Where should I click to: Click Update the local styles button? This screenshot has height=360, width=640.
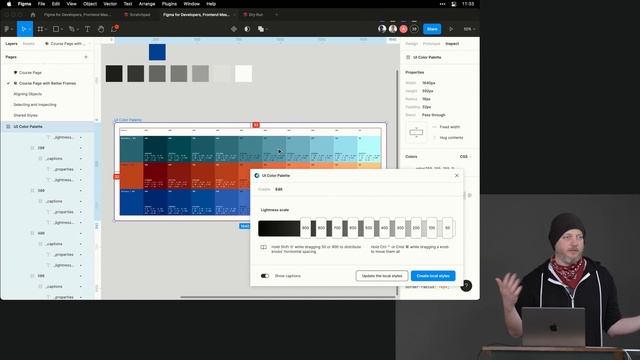pos(382,276)
